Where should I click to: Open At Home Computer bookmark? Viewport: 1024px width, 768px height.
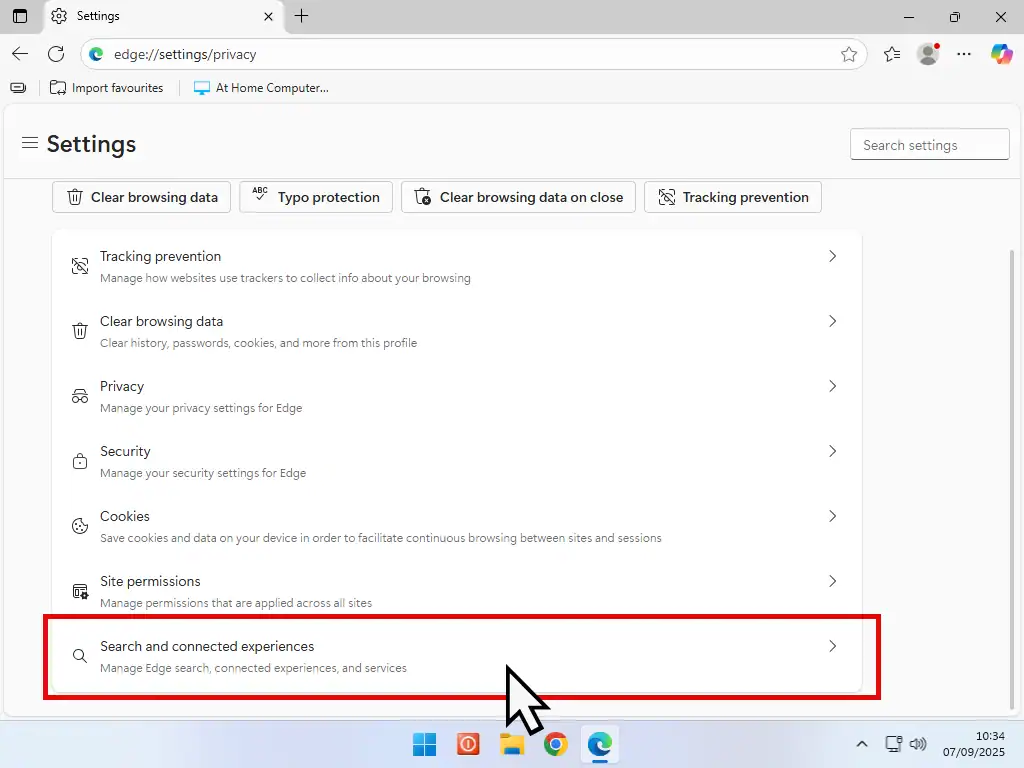tap(261, 88)
